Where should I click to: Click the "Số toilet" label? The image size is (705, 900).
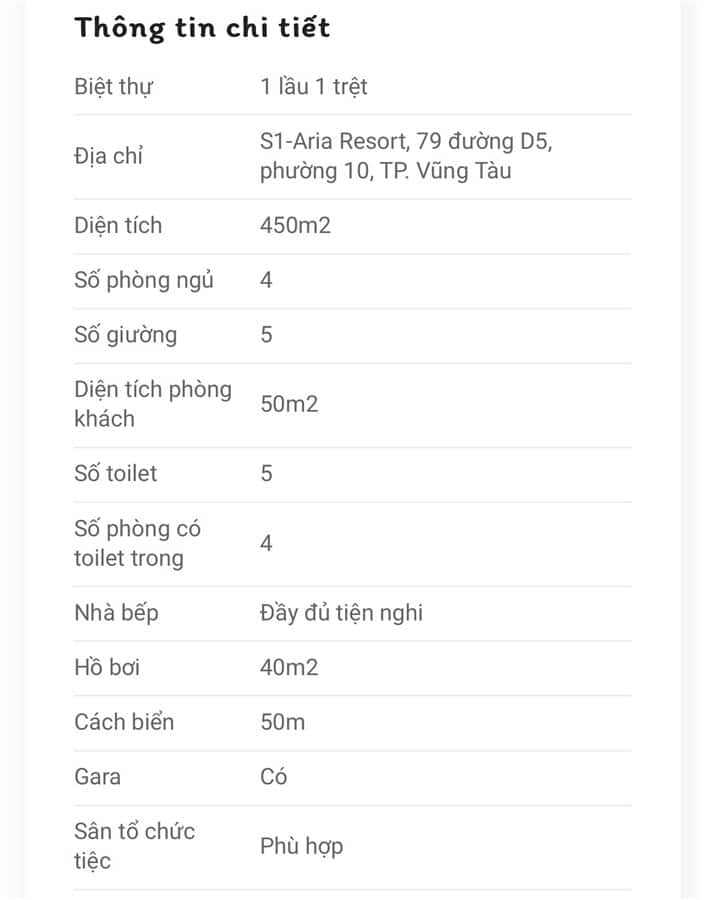[115, 473]
